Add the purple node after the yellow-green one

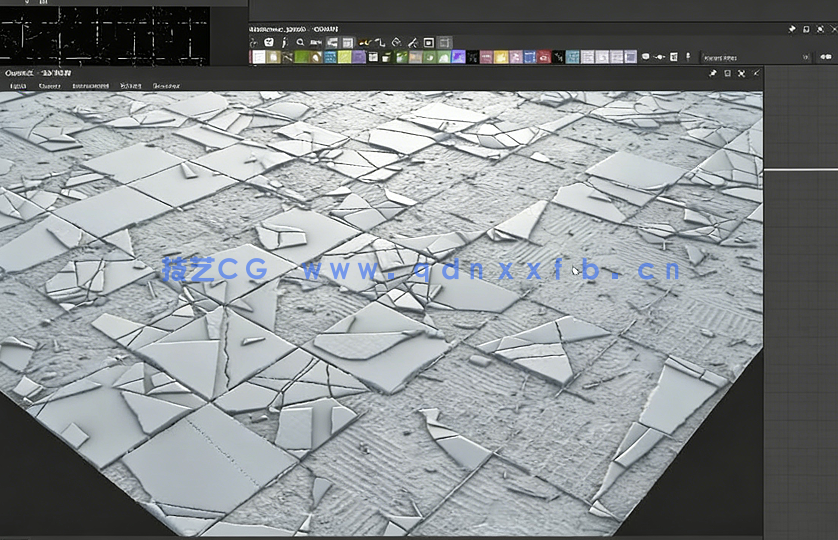(359, 57)
